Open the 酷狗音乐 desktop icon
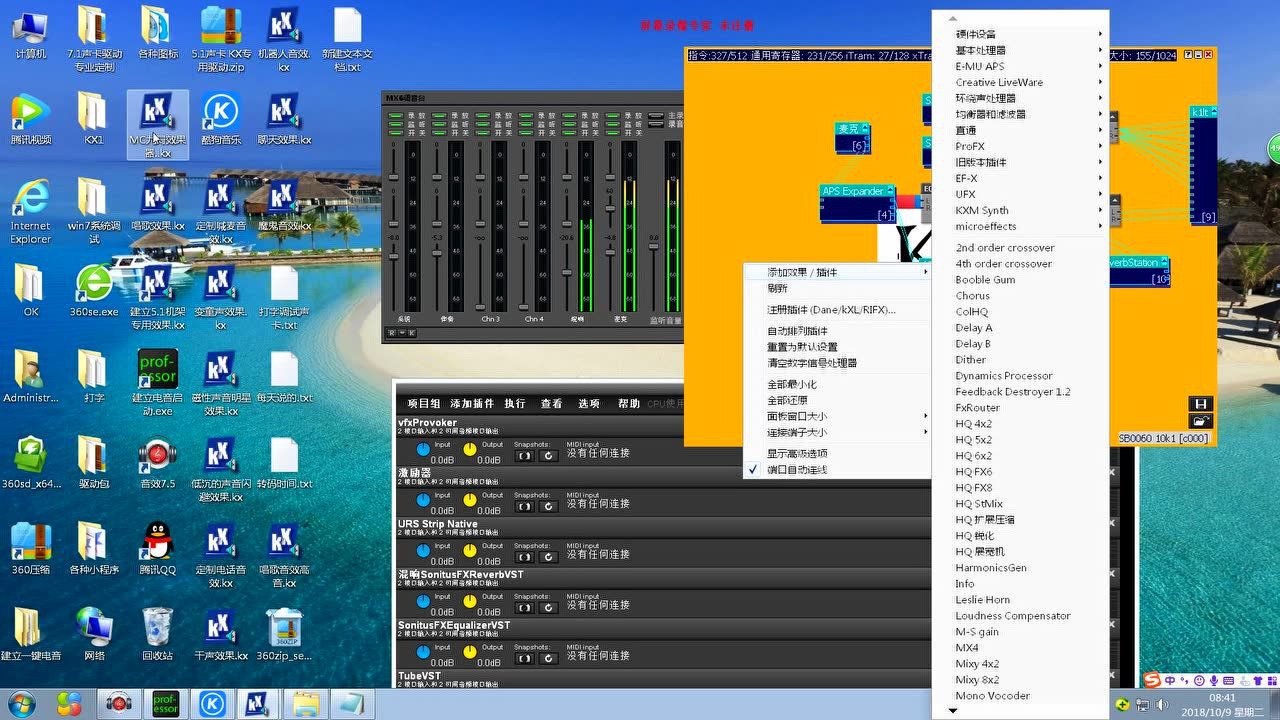Screen dimensions: 1280x720 tap(220, 120)
